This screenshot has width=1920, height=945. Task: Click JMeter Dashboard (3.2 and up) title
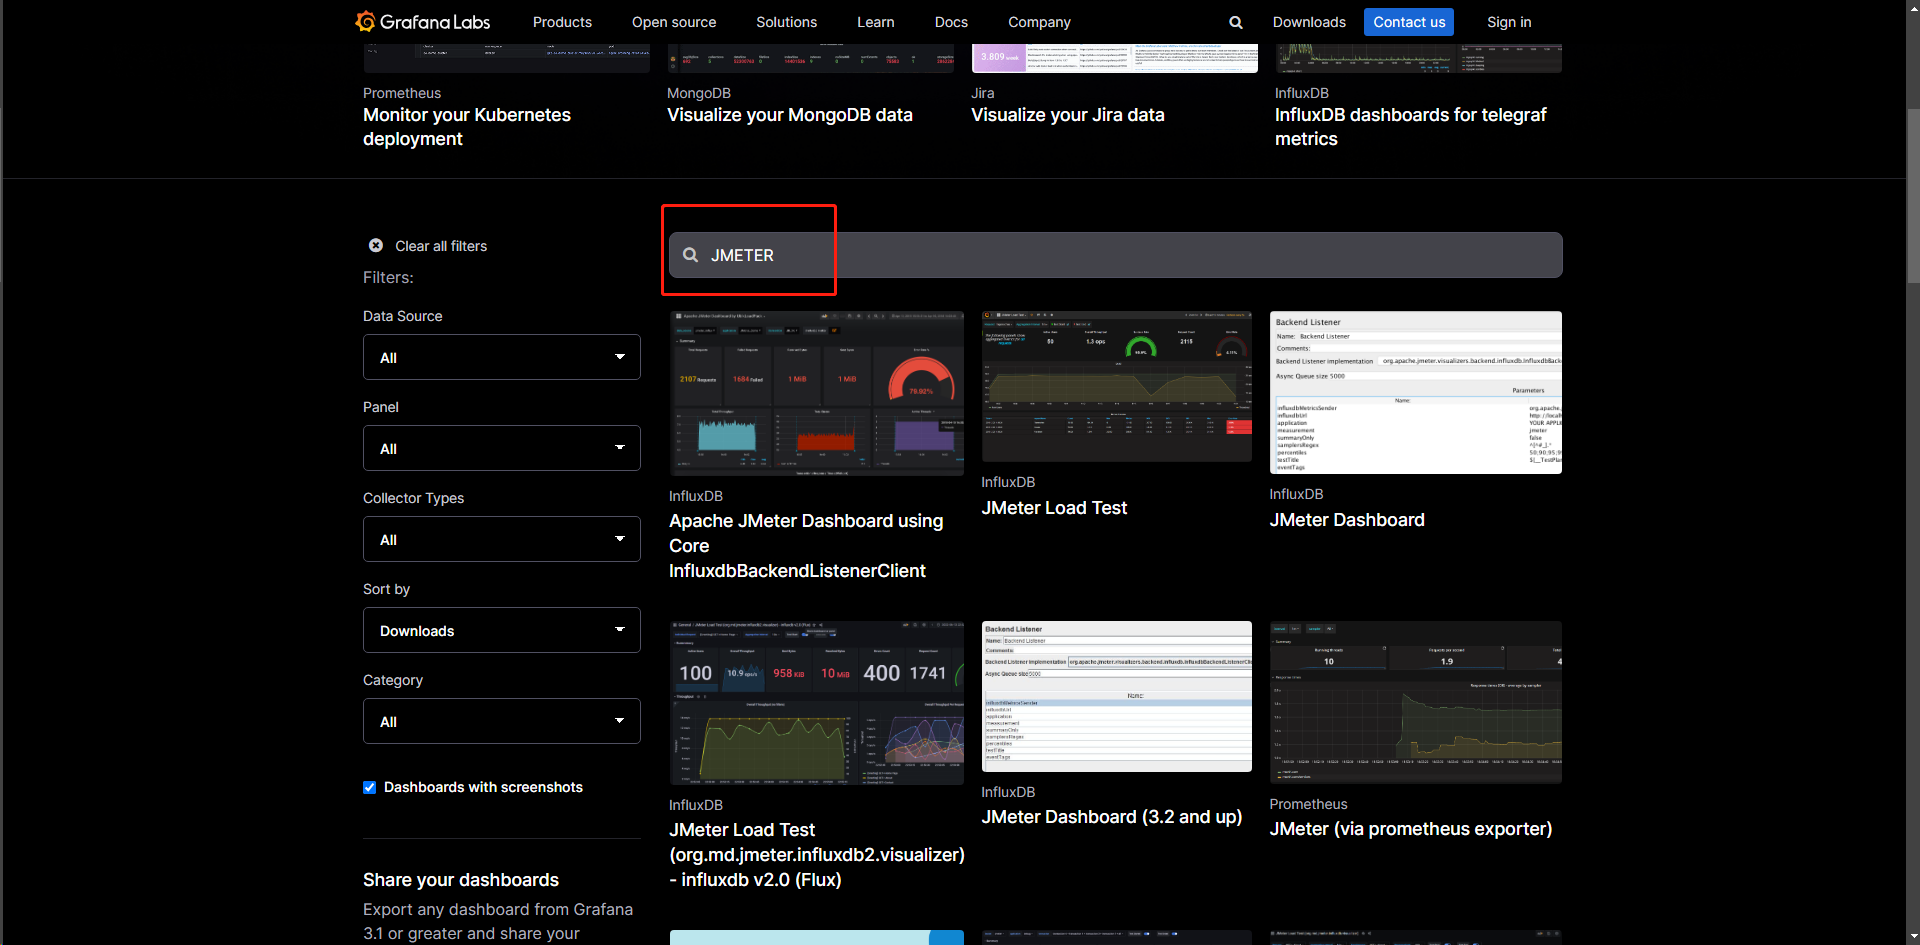click(1112, 817)
